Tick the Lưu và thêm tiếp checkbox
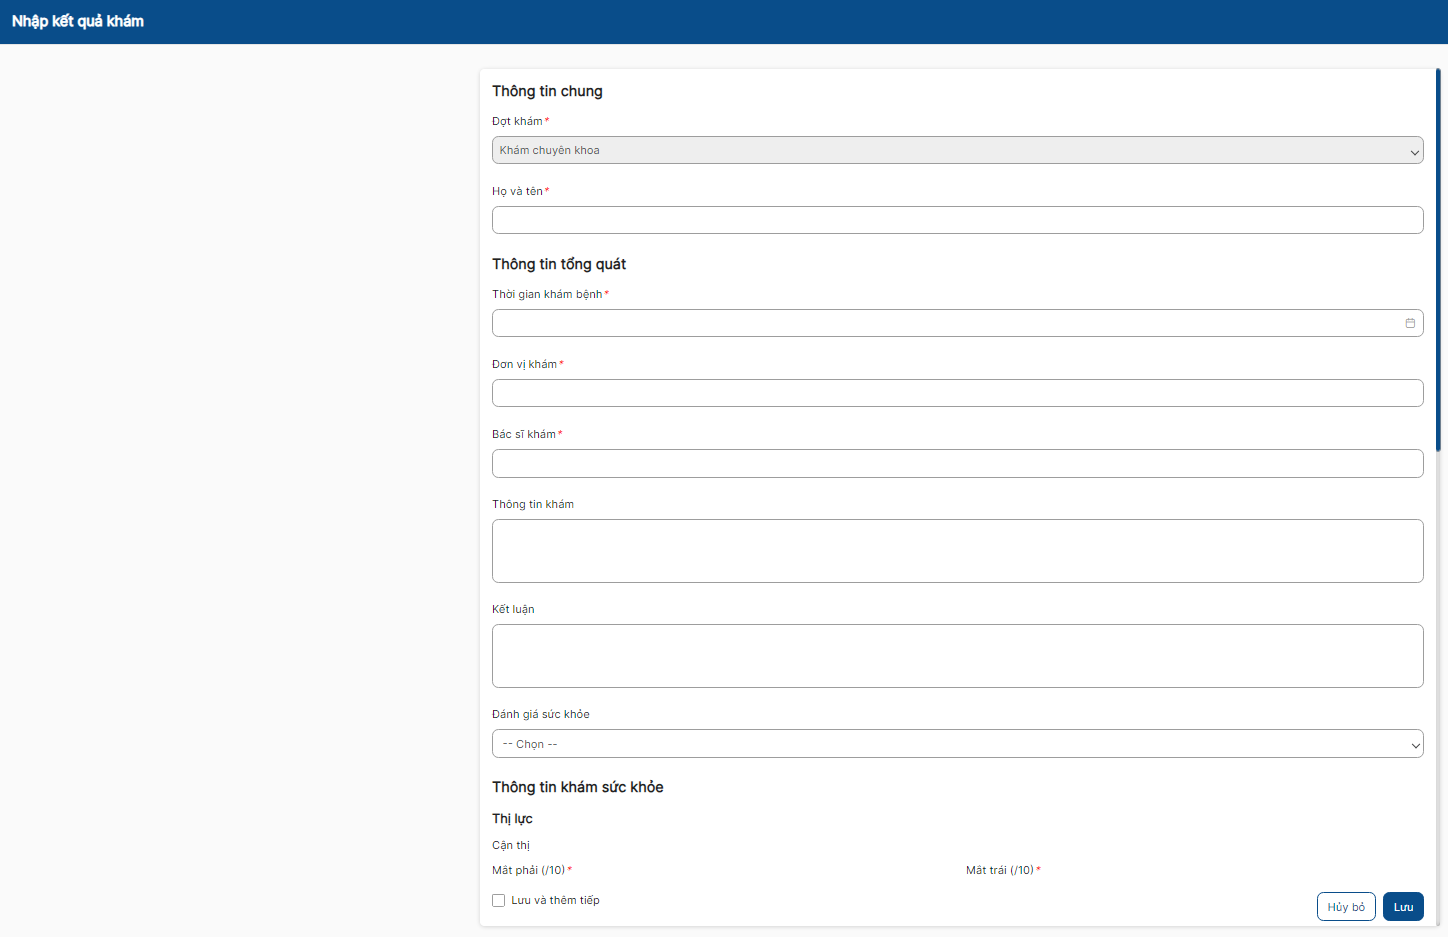 499,900
